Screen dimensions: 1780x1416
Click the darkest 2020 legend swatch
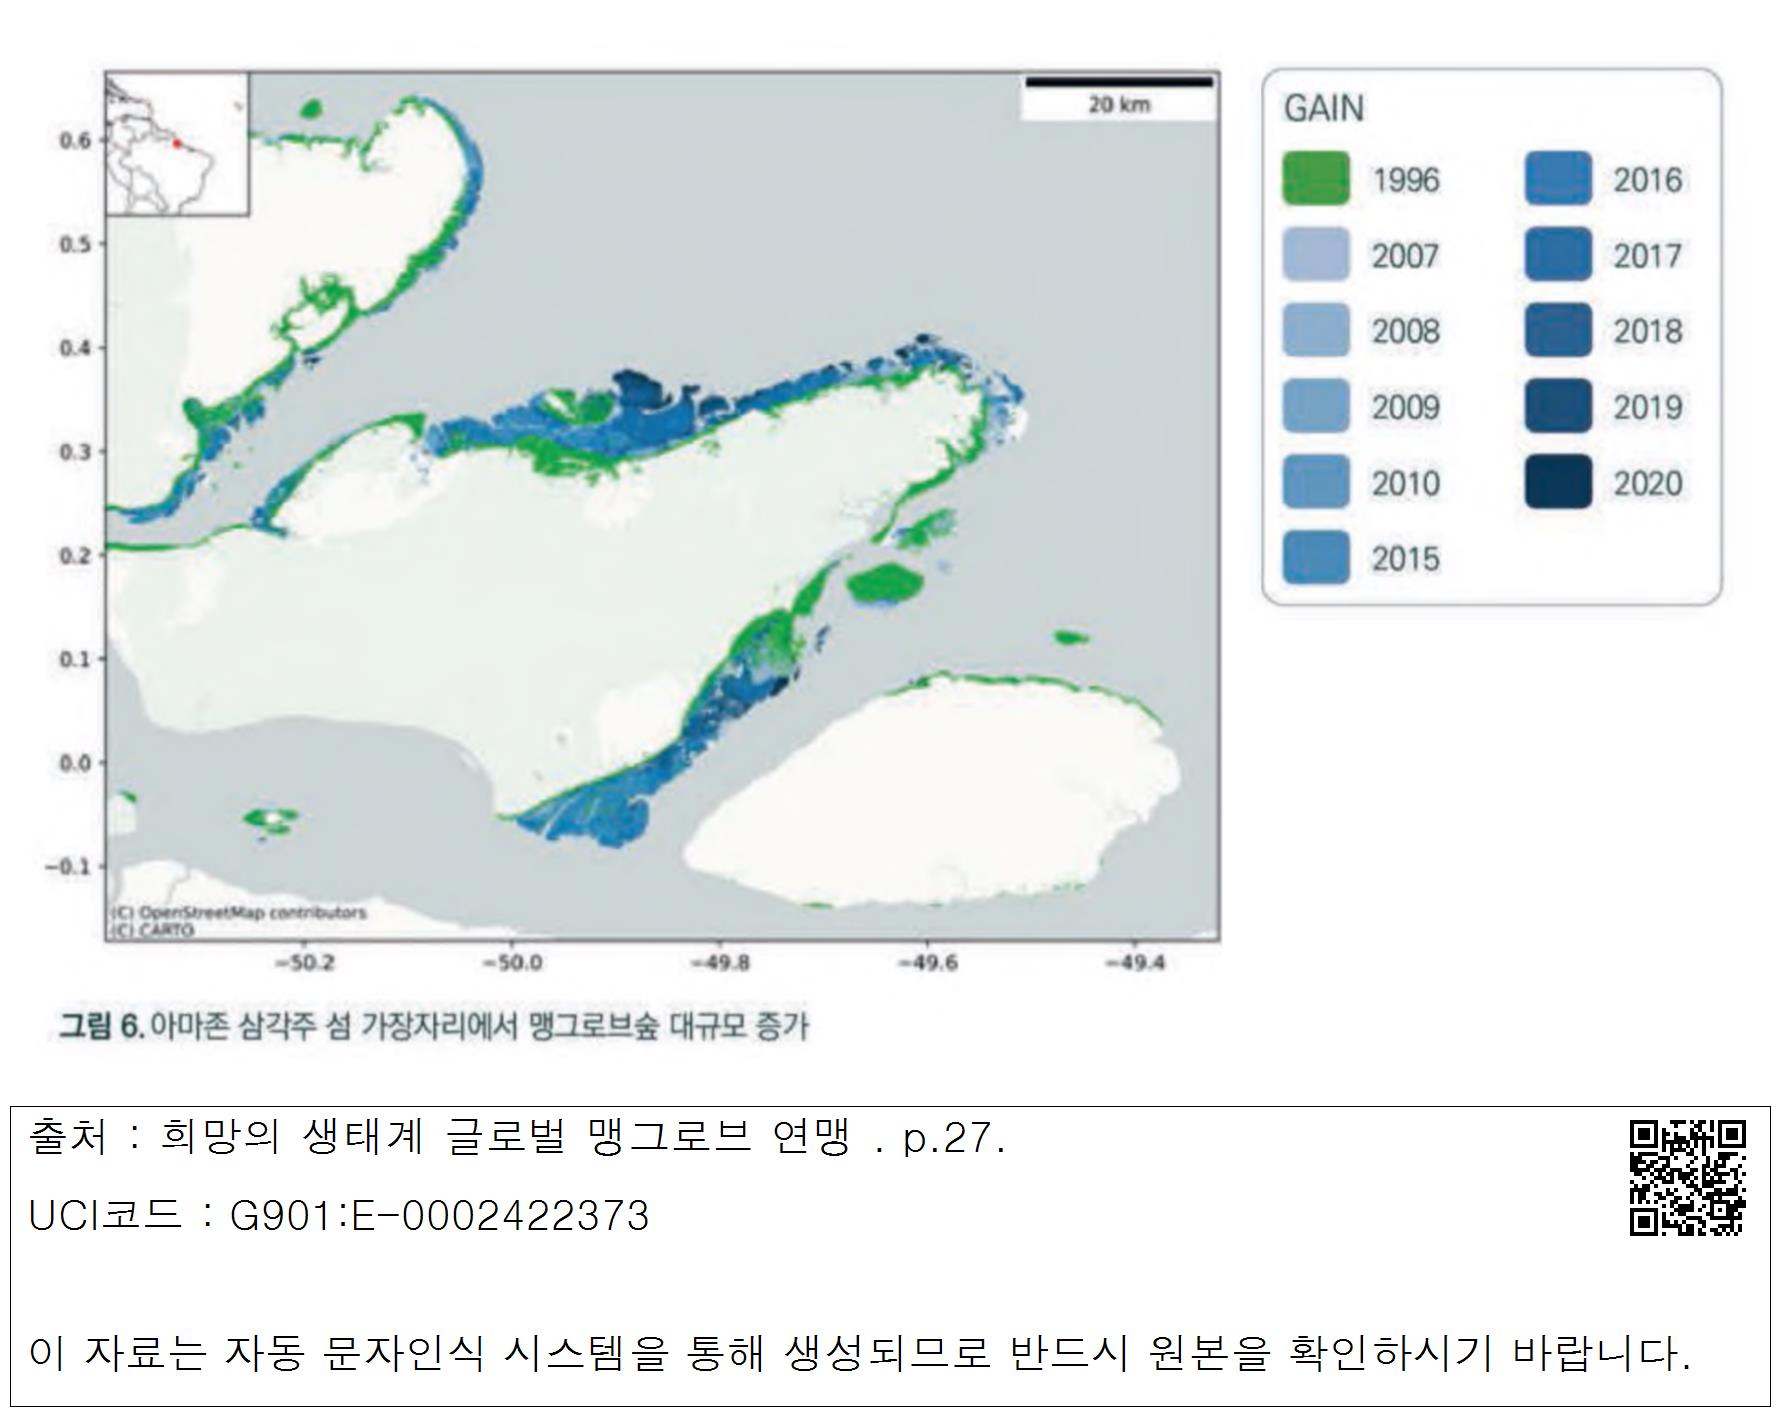(x=1557, y=483)
